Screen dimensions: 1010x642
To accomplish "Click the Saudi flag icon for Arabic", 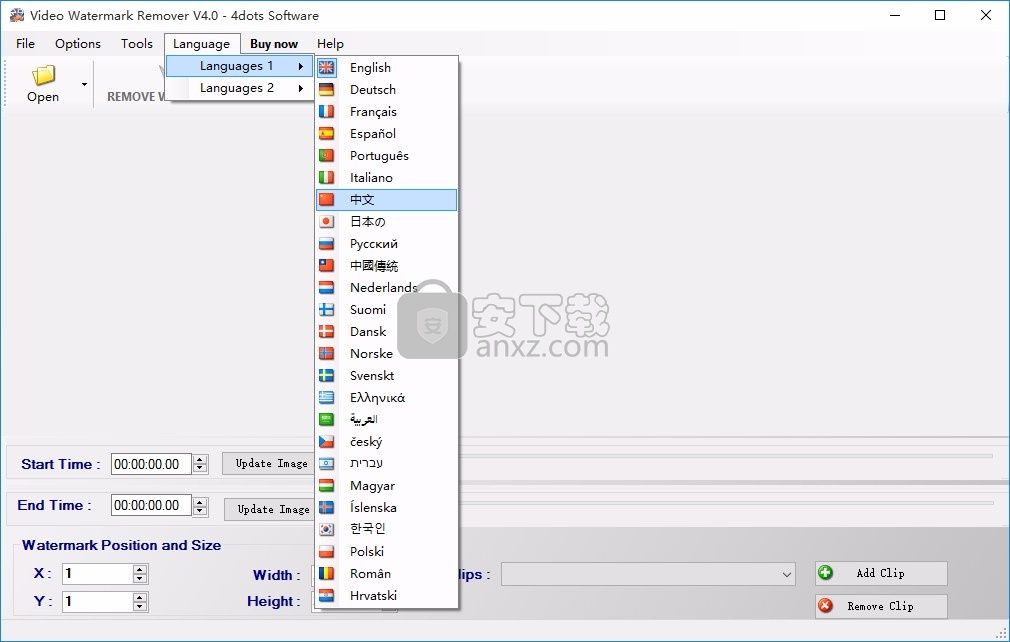I will pos(327,419).
